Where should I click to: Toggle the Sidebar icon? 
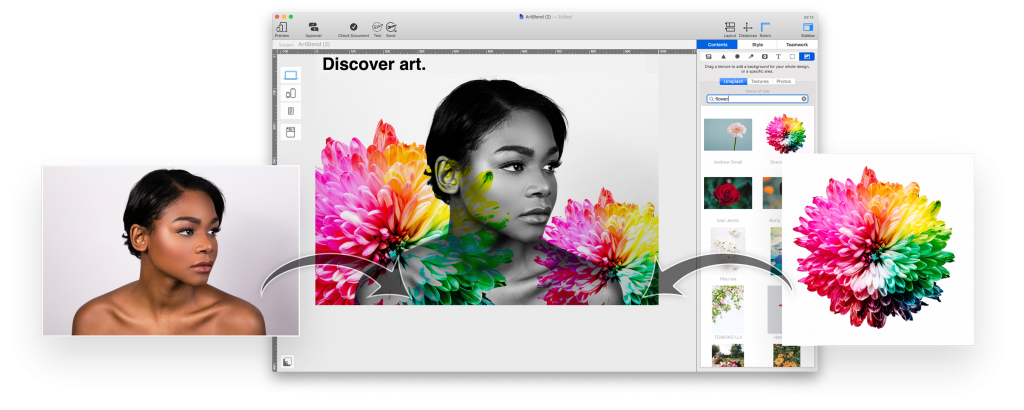pos(808,27)
